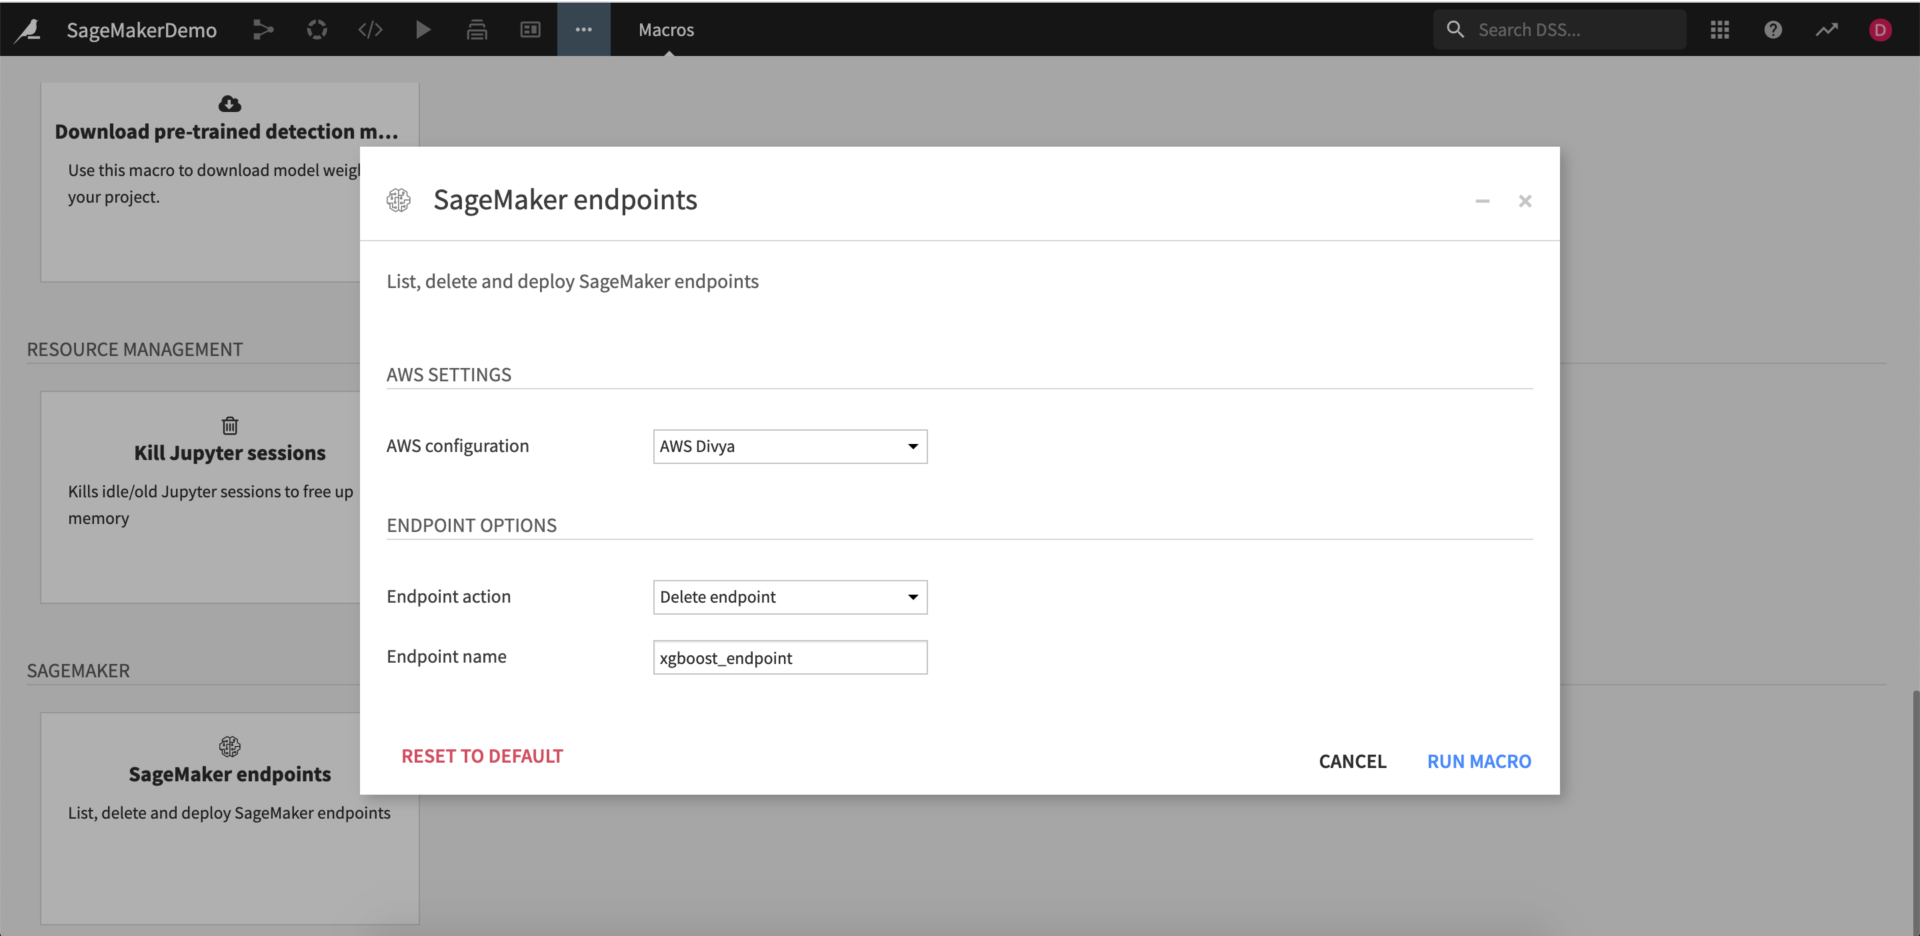This screenshot has height=936, width=1920.
Task: Open the Jobs play icon
Action: tap(423, 29)
